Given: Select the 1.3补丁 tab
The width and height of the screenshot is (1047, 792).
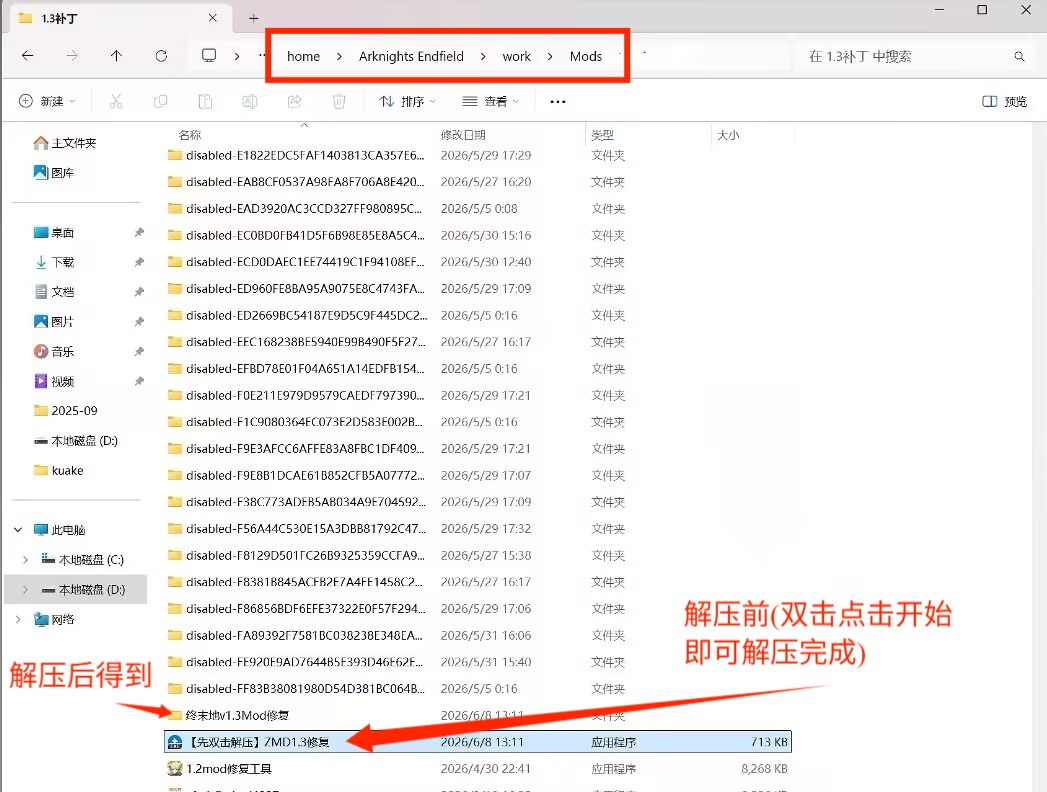Looking at the screenshot, I should click(120, 18).
